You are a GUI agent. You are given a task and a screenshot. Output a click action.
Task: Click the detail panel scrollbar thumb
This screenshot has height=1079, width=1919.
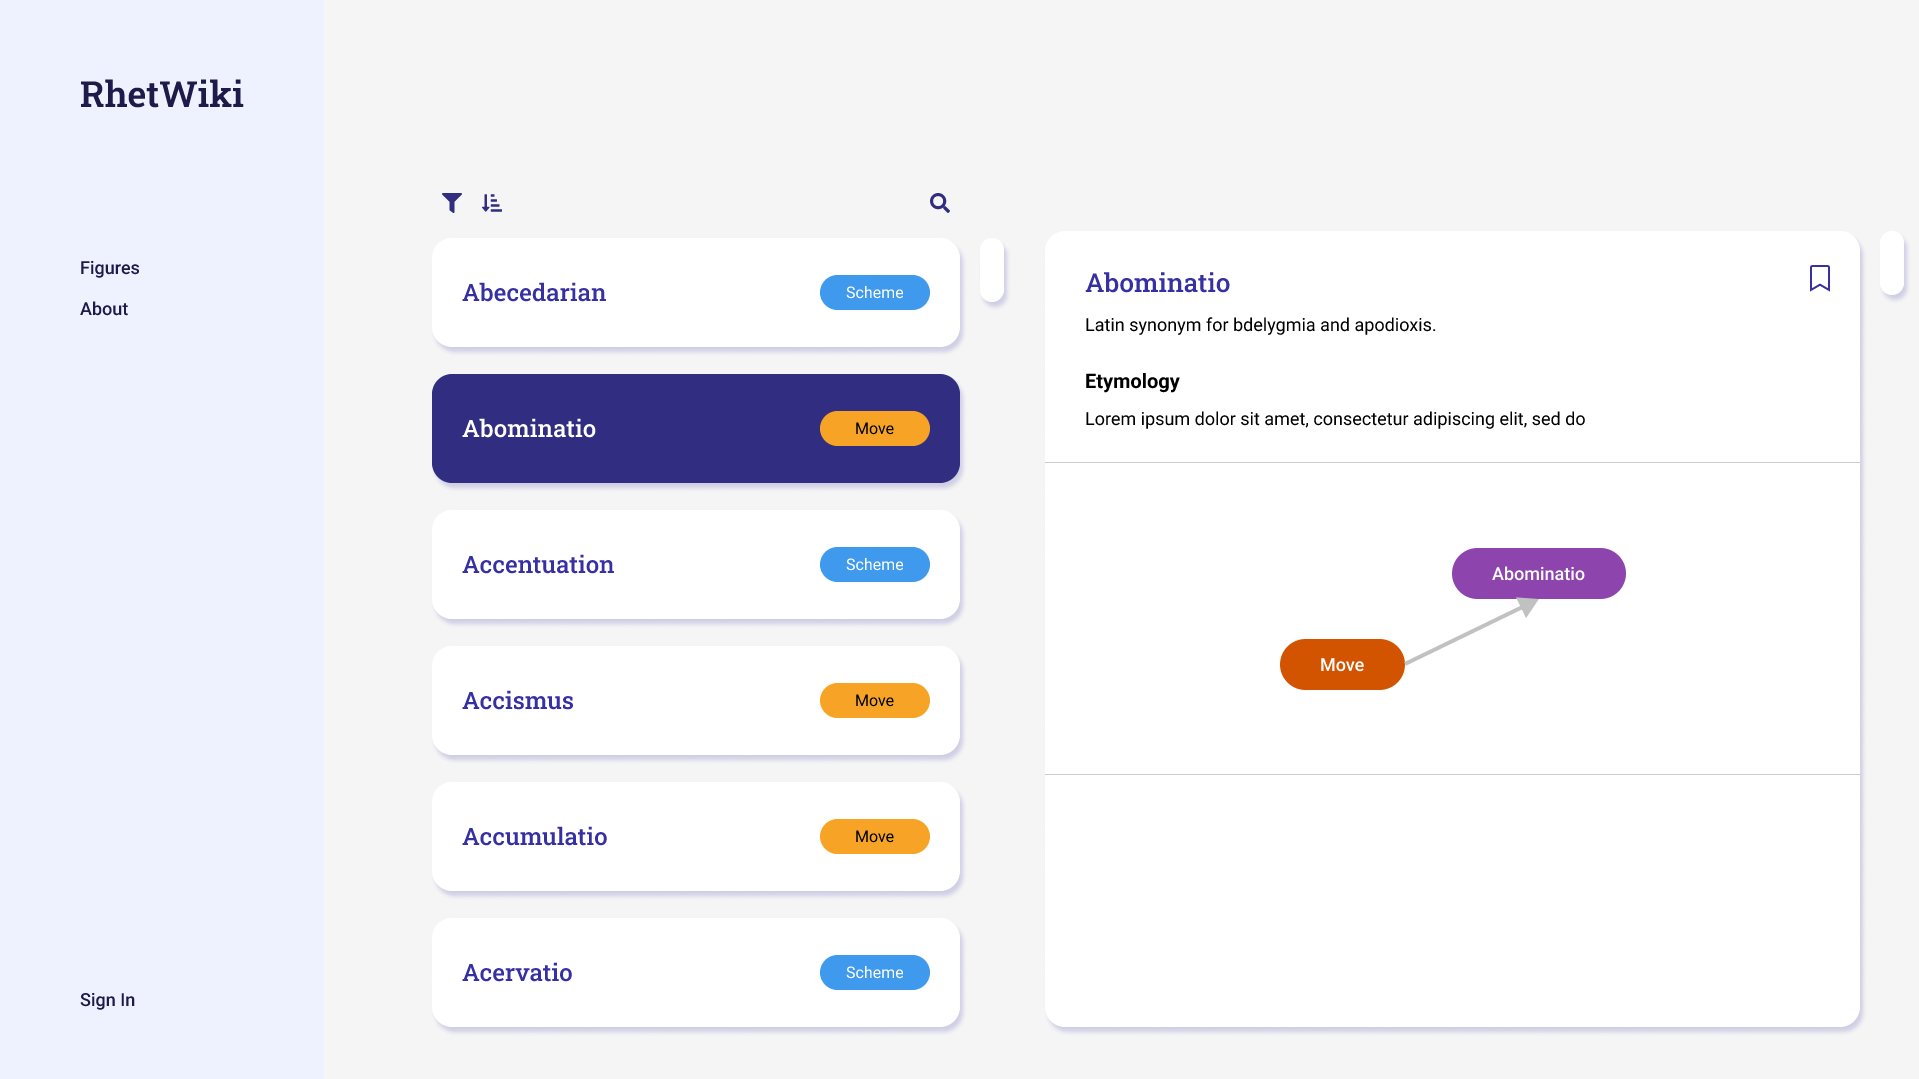tap(1891, 263)
